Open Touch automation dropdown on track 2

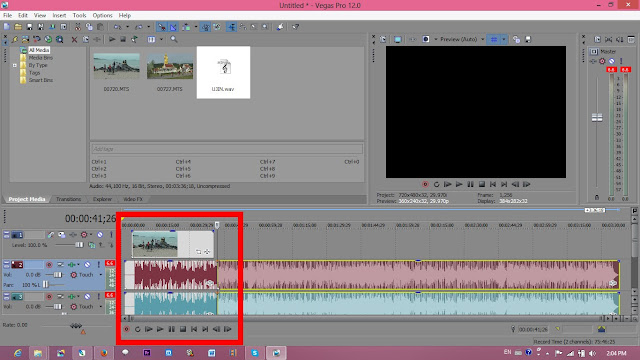coord(100,275)
